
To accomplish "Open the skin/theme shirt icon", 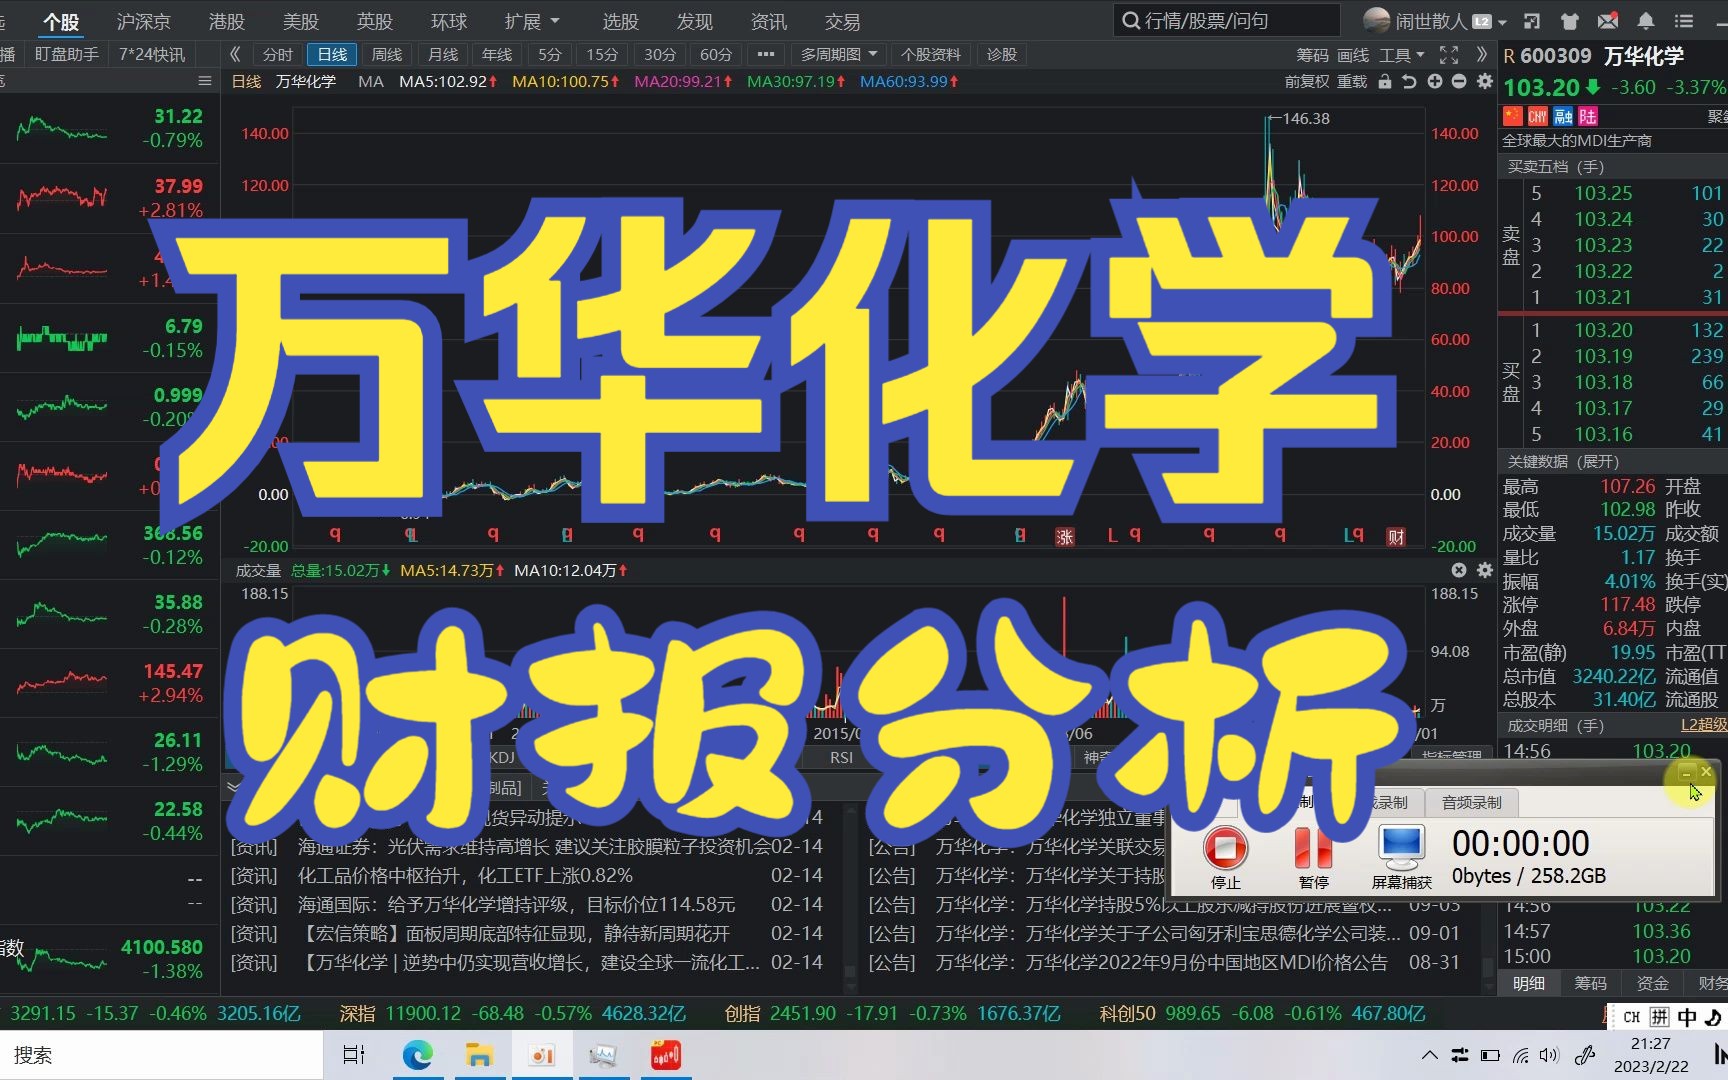I will click(1569, 21).
